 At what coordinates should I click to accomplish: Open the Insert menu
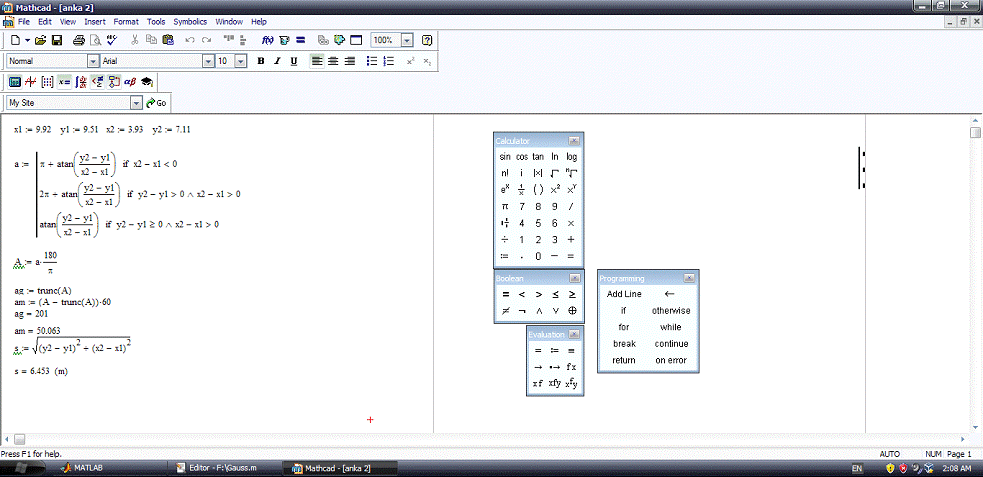[95, 21]
